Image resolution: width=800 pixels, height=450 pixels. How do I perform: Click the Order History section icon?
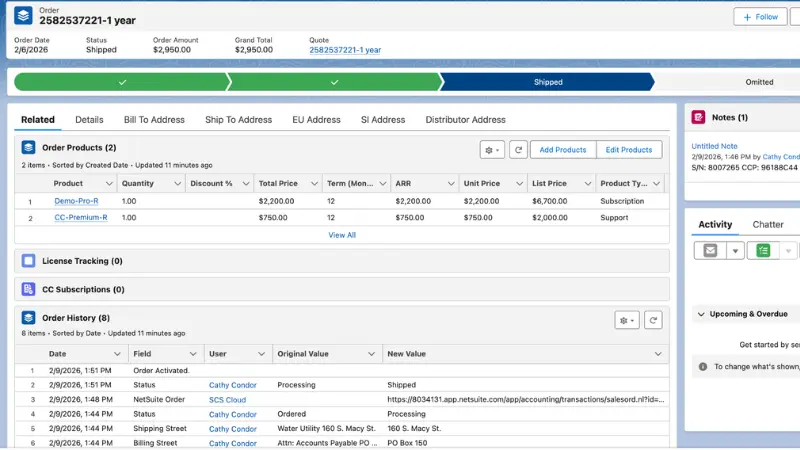[x=28, y=318]
